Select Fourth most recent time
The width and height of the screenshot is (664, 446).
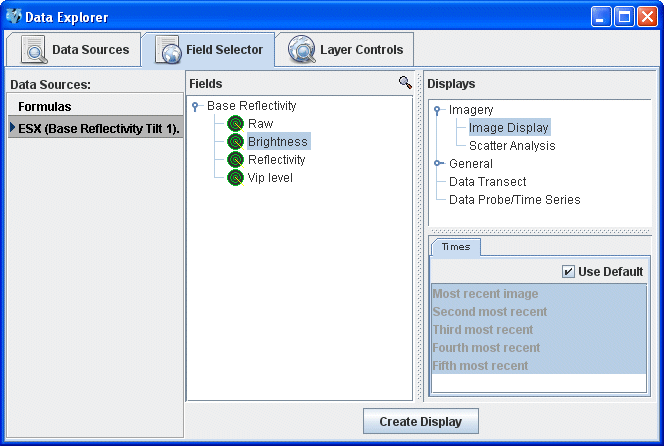tap(539, 347)
